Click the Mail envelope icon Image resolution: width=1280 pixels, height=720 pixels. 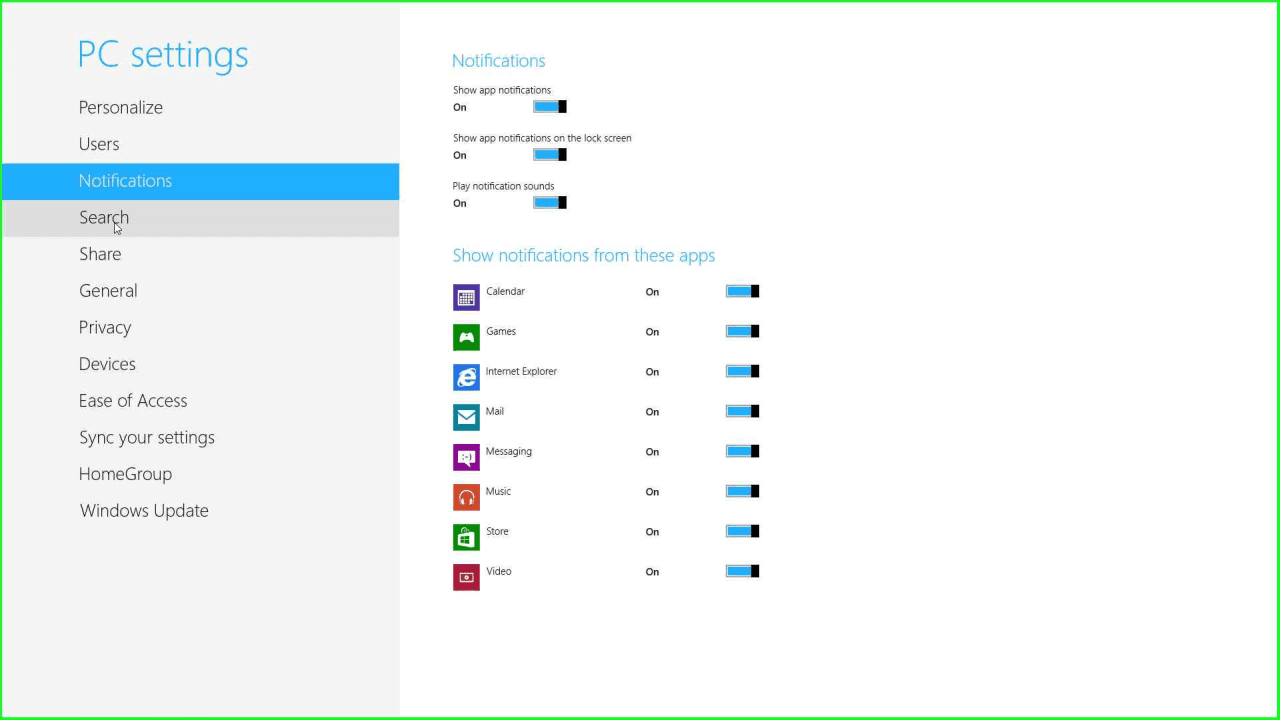click(x=466, y=417)
